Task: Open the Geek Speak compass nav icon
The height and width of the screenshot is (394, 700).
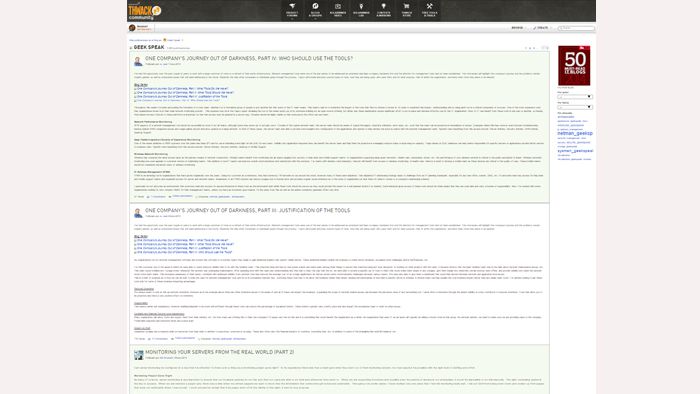Action: pos(315,9)
